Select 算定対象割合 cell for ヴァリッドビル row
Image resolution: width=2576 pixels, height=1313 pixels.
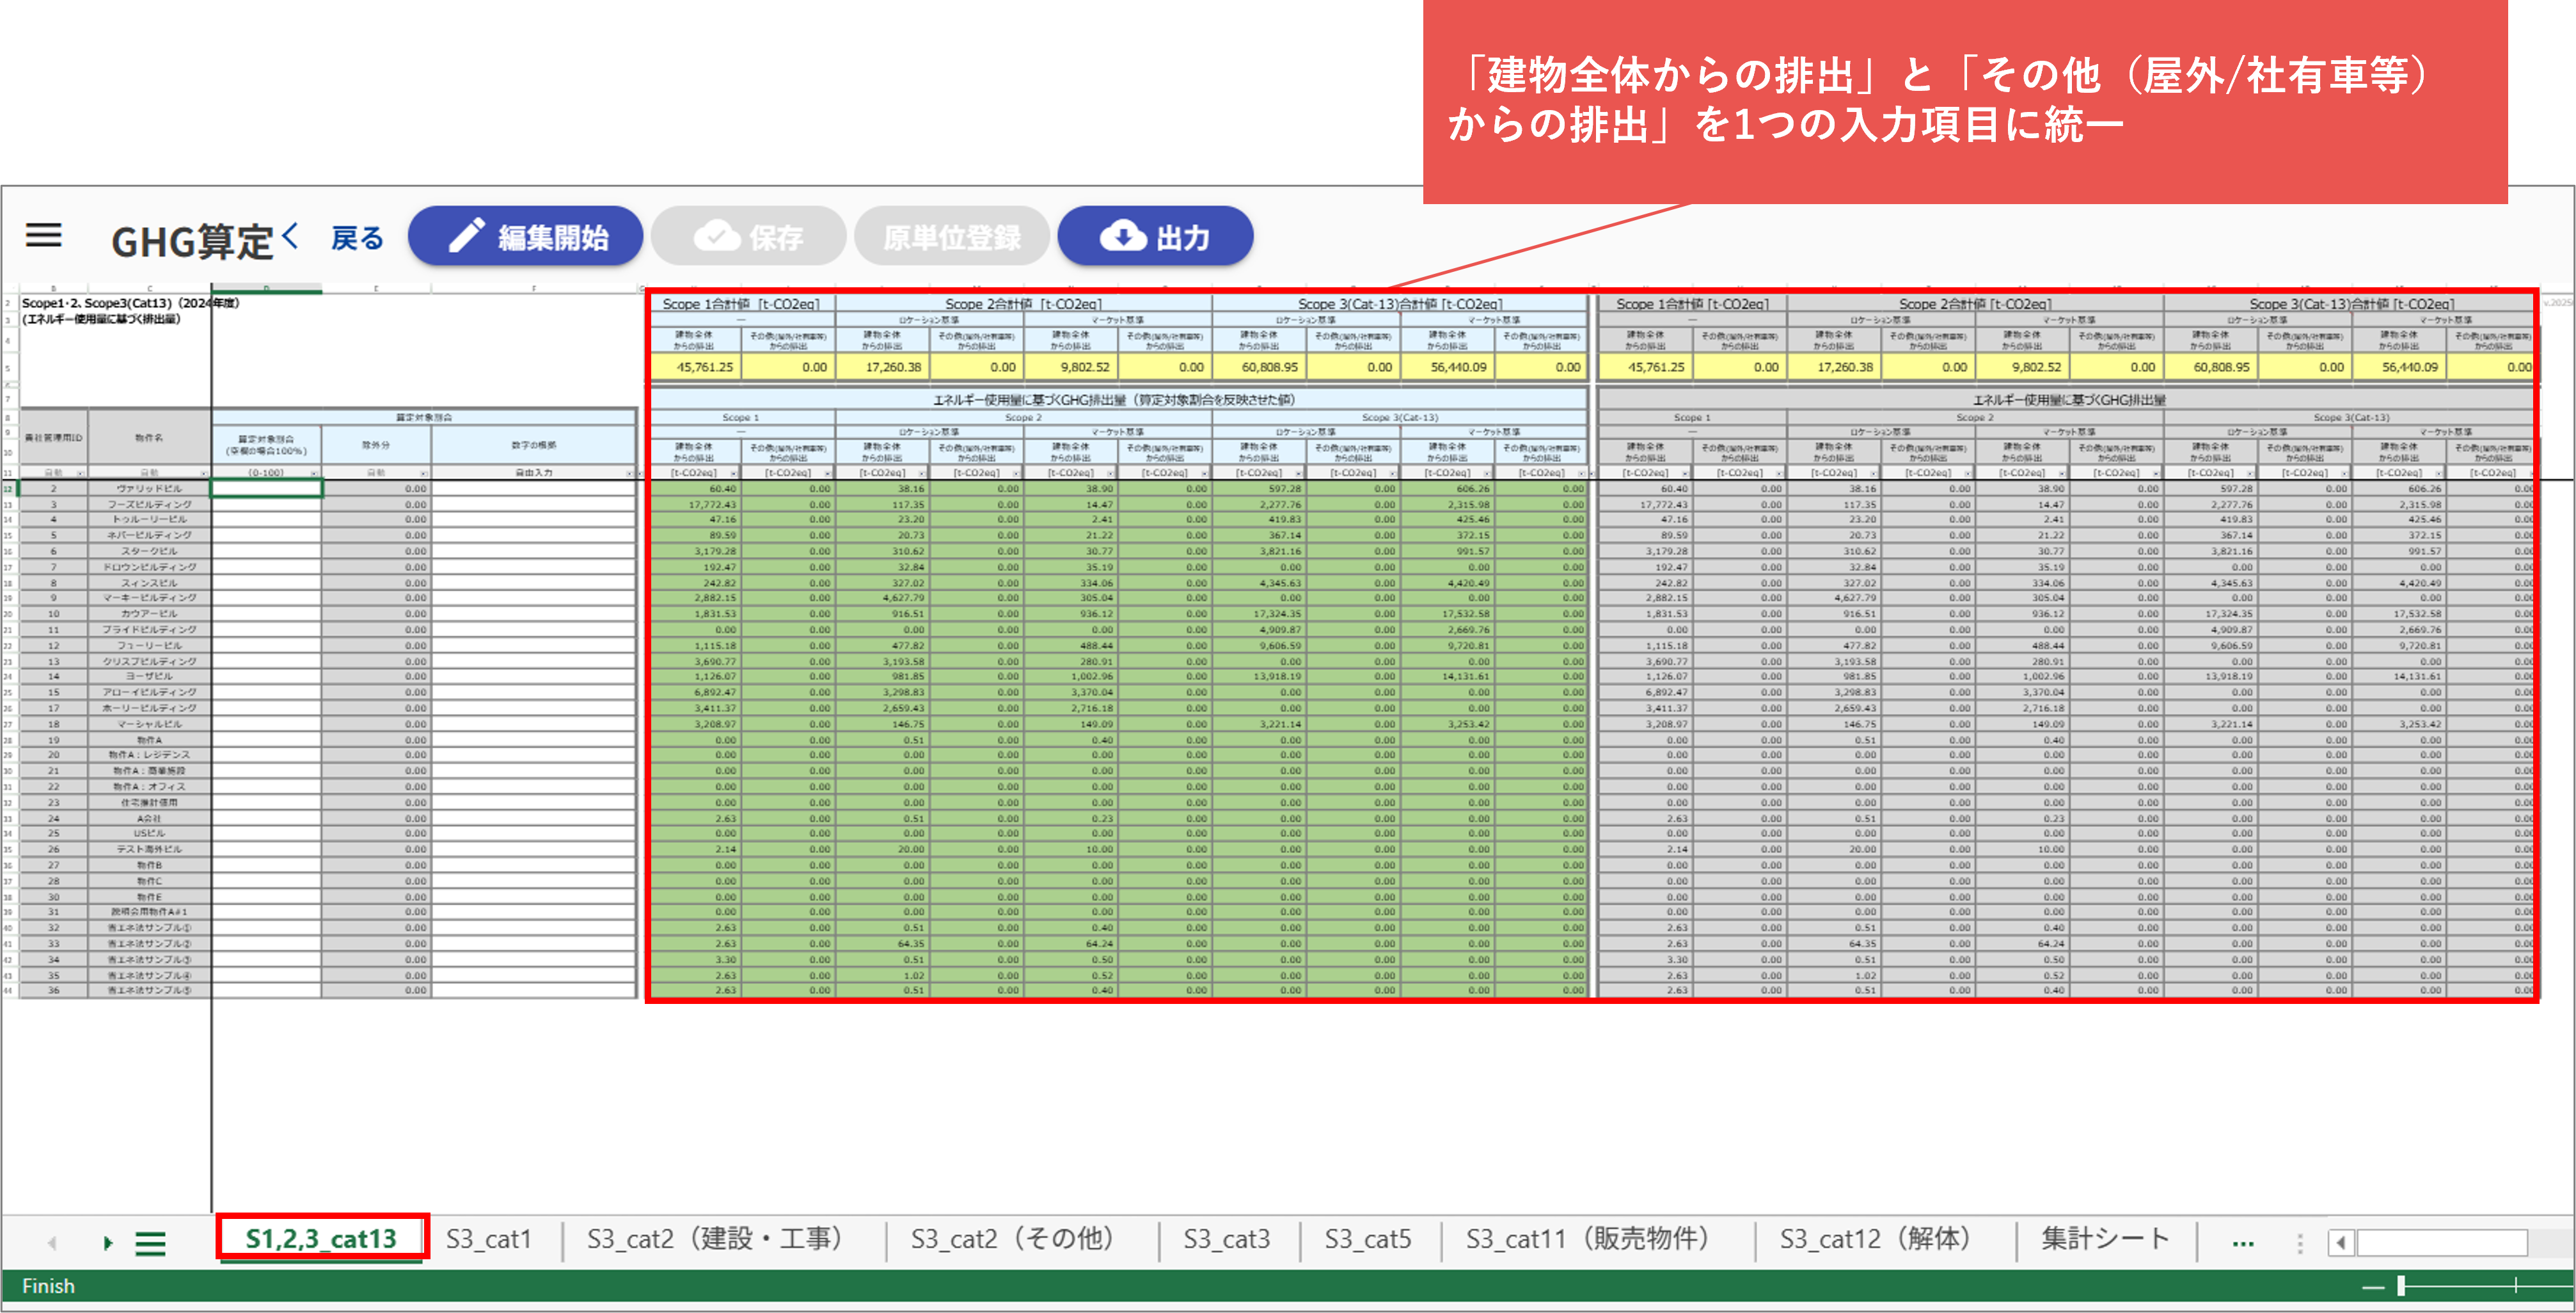coord(266,489)
